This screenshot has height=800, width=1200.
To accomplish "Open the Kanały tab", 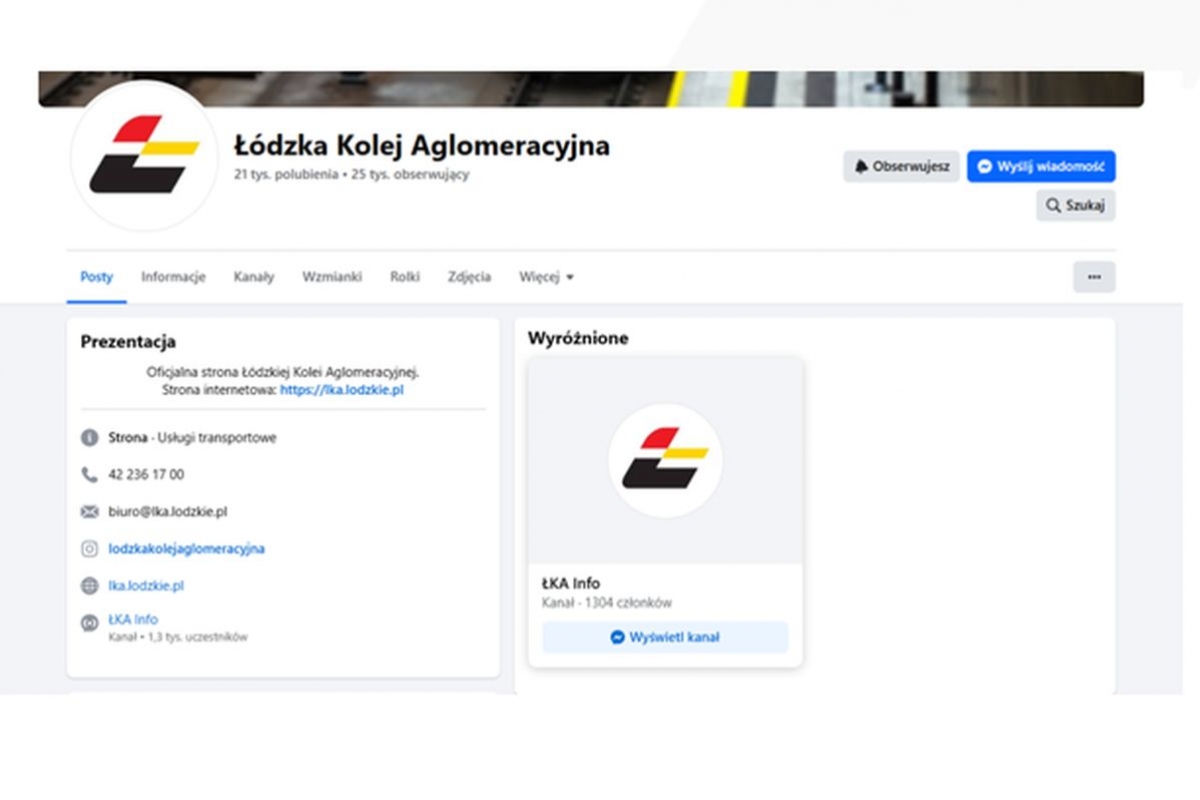I will (254, 277).
